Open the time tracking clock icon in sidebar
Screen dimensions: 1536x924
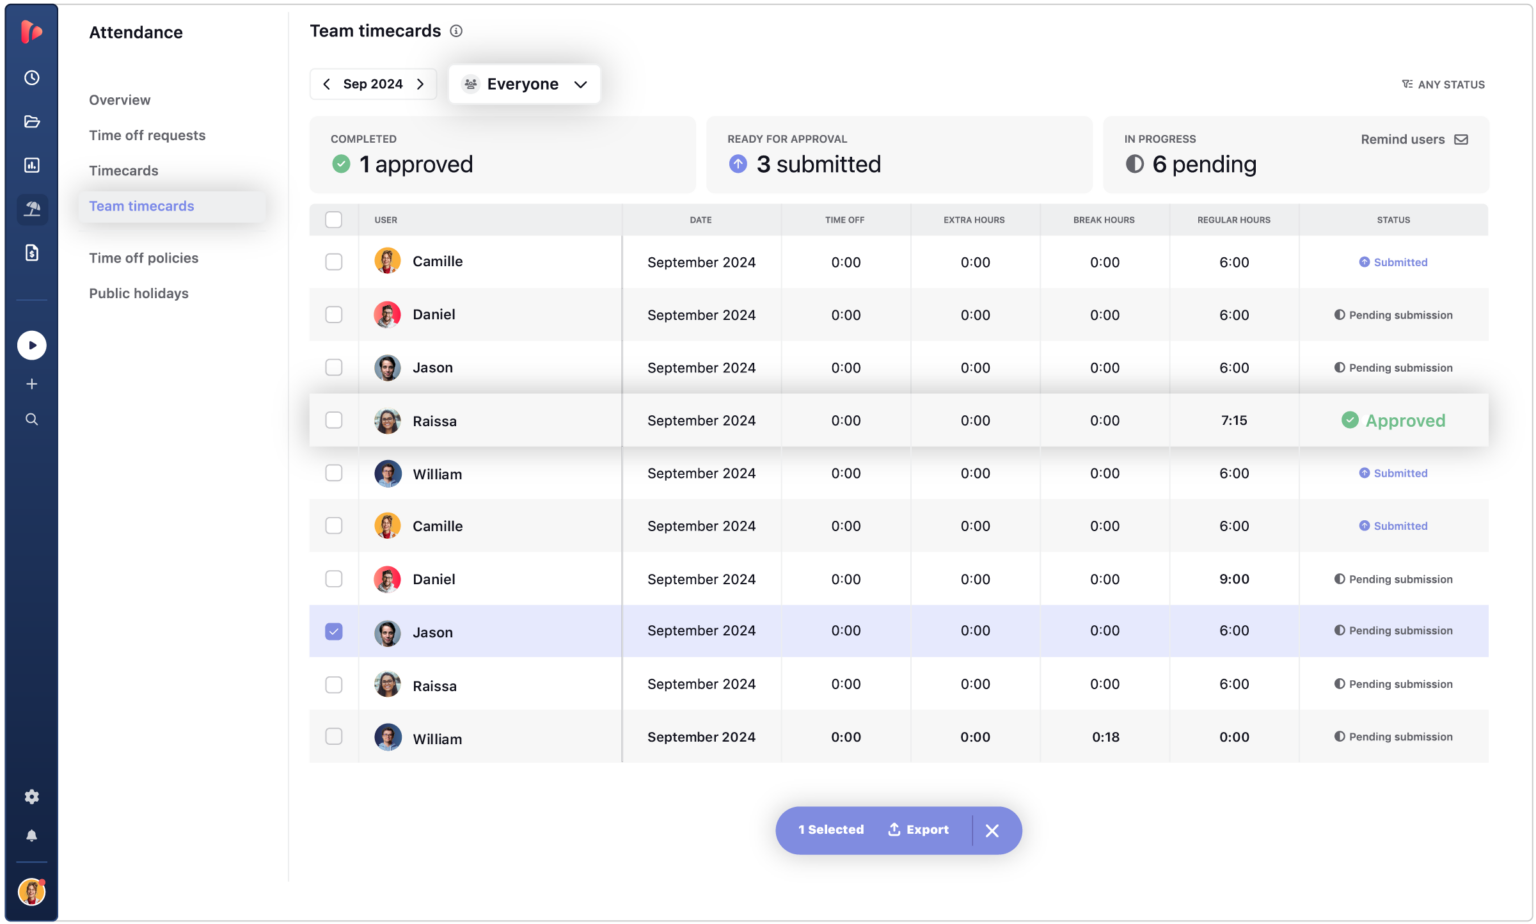[31, 77]
